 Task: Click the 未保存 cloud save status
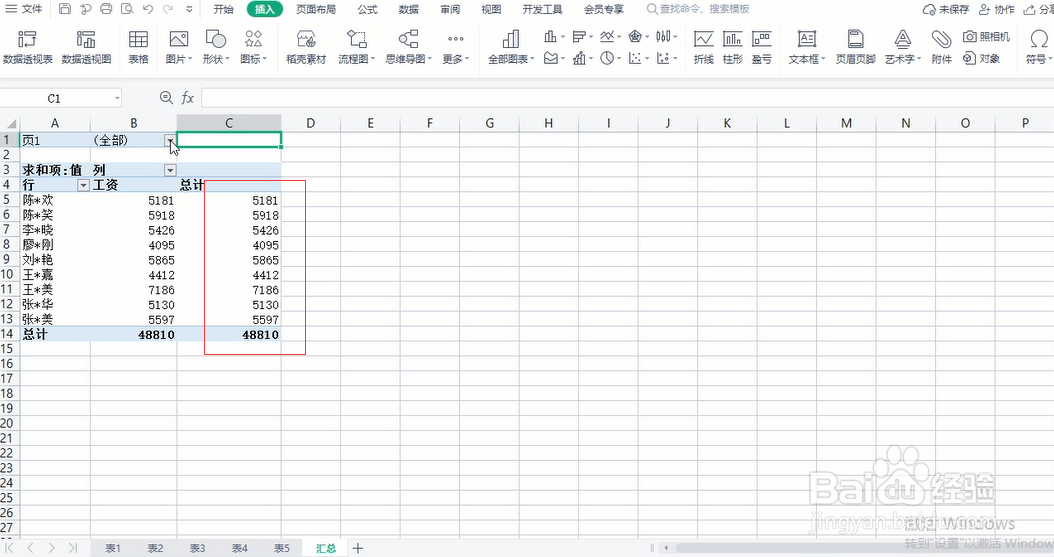coord(946,9)
